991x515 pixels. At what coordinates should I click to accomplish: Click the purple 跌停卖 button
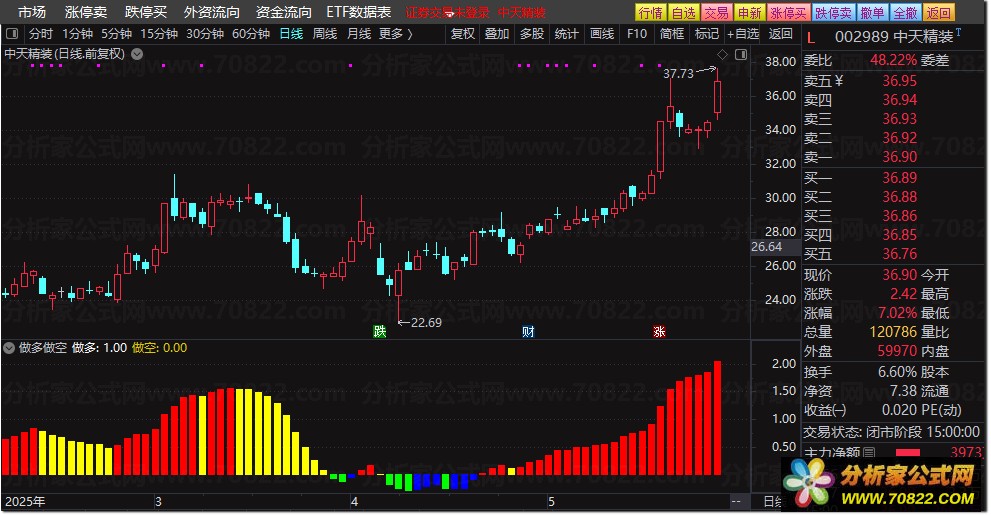pos(833,13)
